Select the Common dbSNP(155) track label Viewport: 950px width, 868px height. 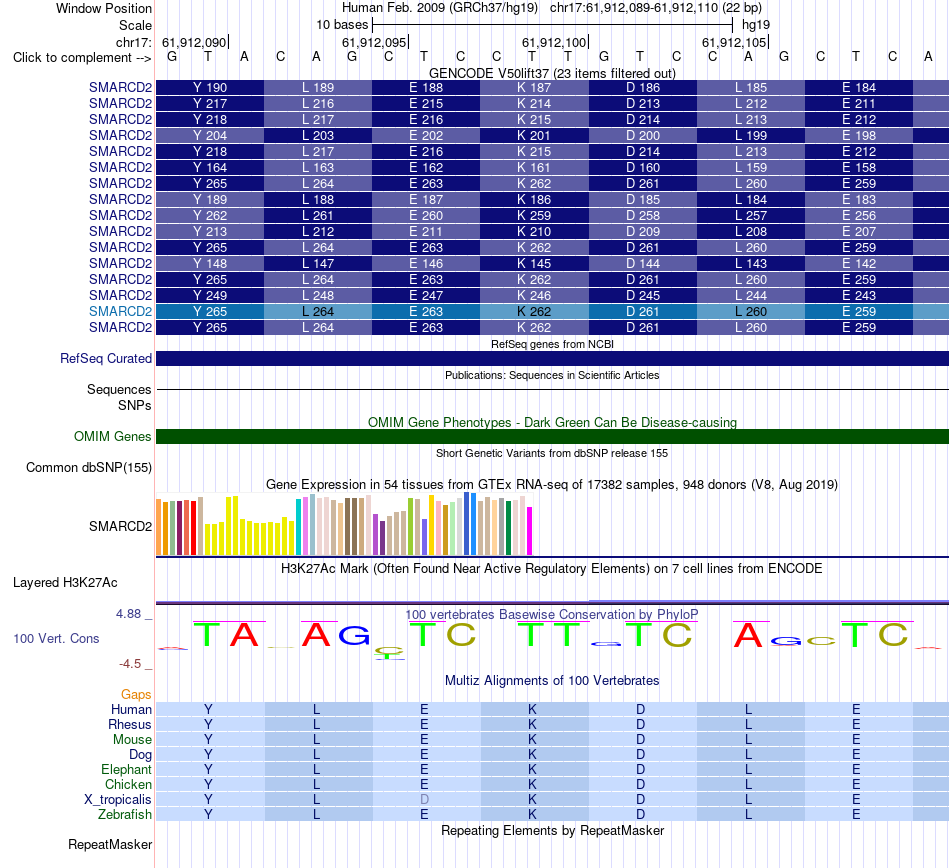click(88, 468)
